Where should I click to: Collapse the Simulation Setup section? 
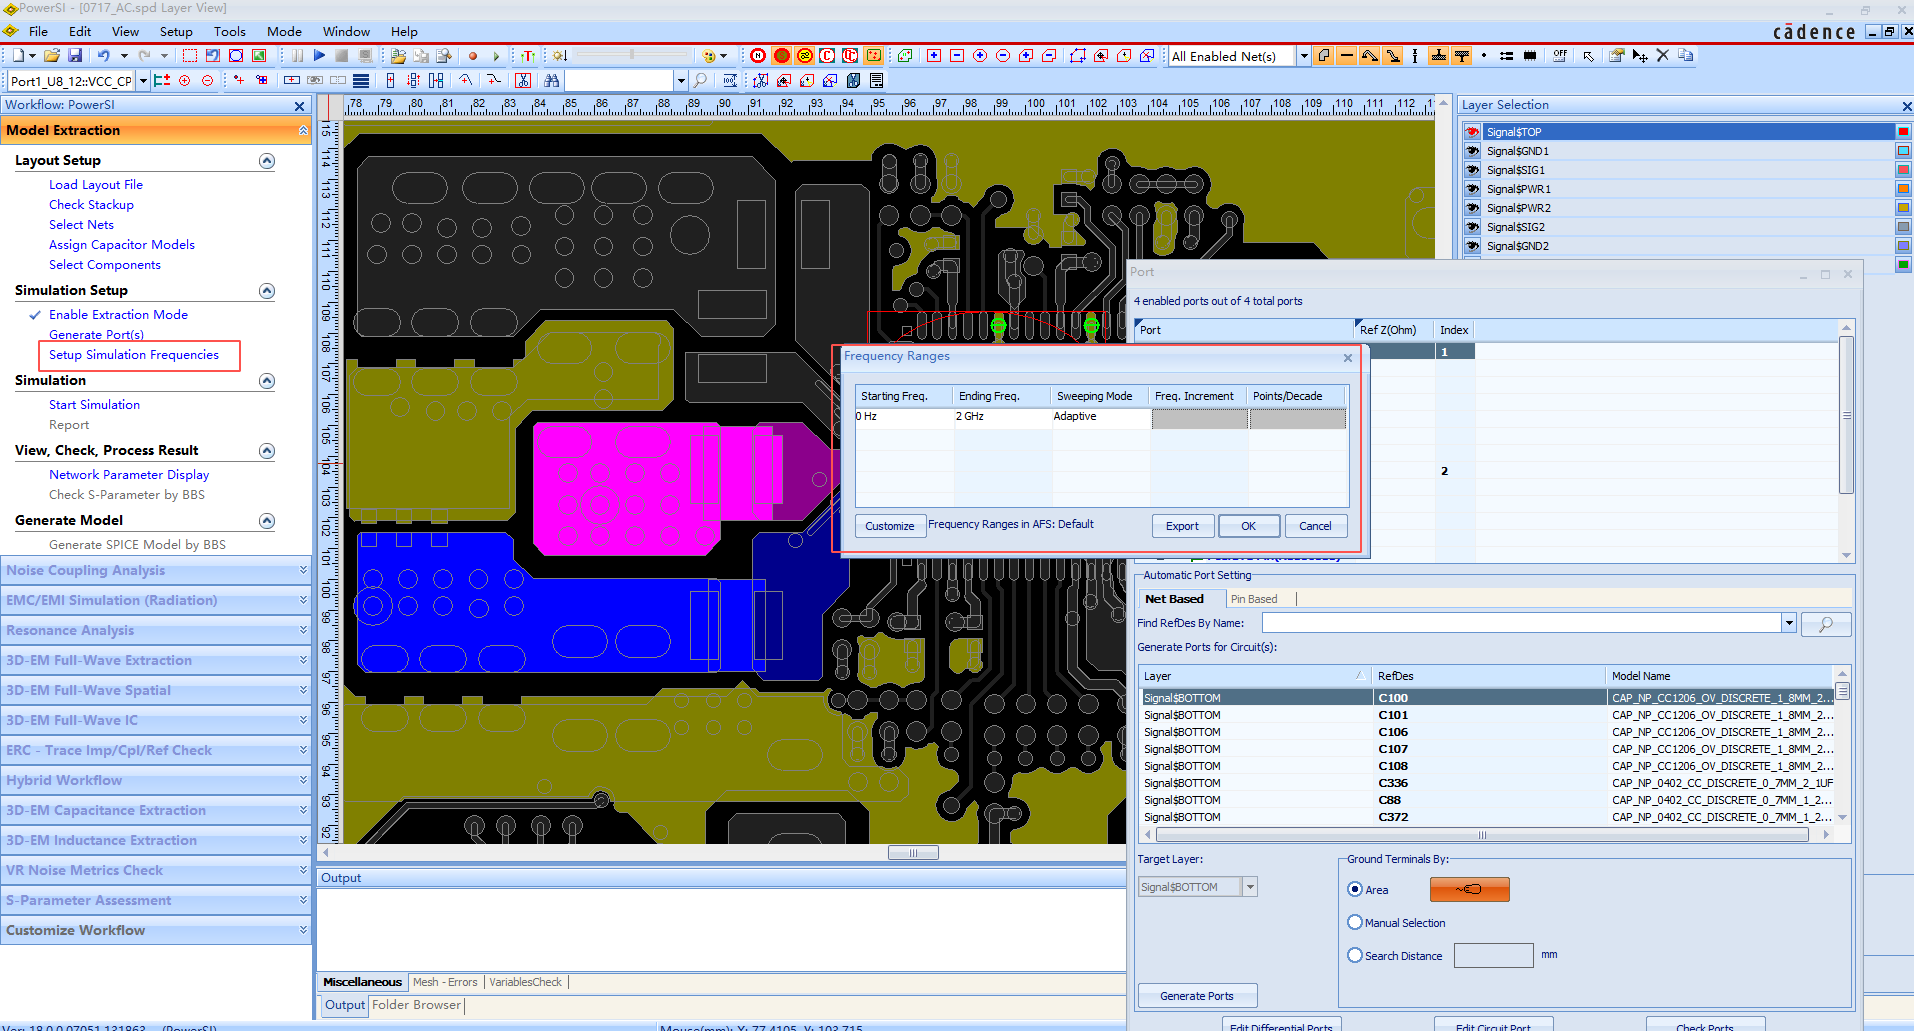(x=267, y=291)
